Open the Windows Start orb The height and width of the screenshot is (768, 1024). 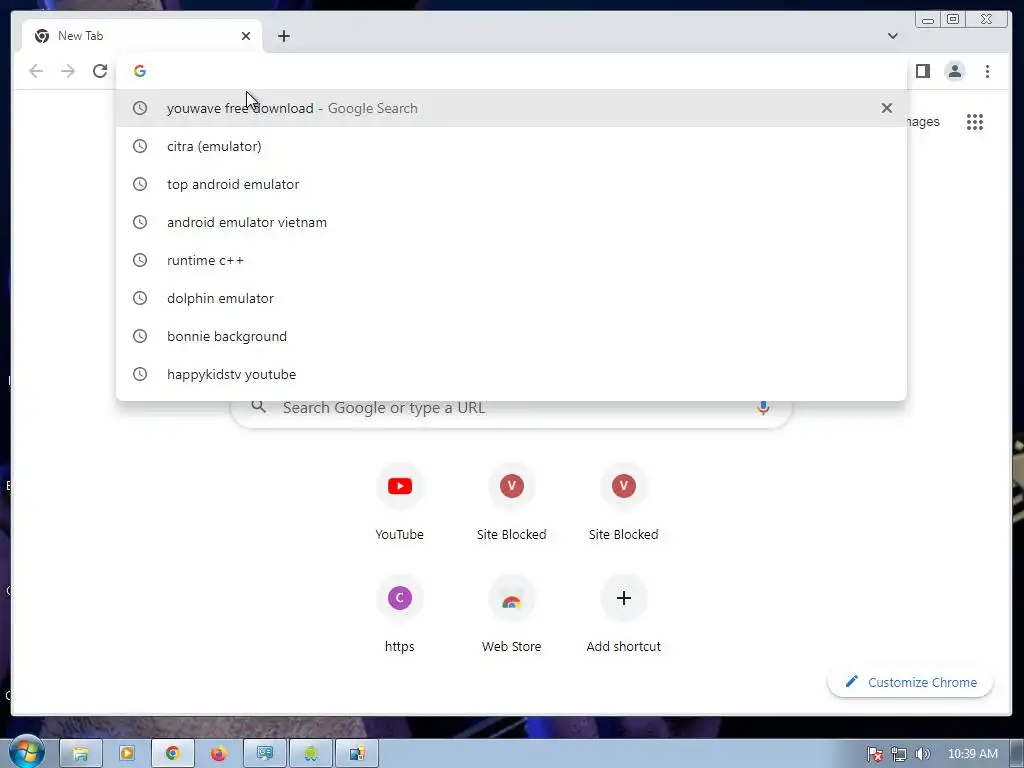pos(26,753)
